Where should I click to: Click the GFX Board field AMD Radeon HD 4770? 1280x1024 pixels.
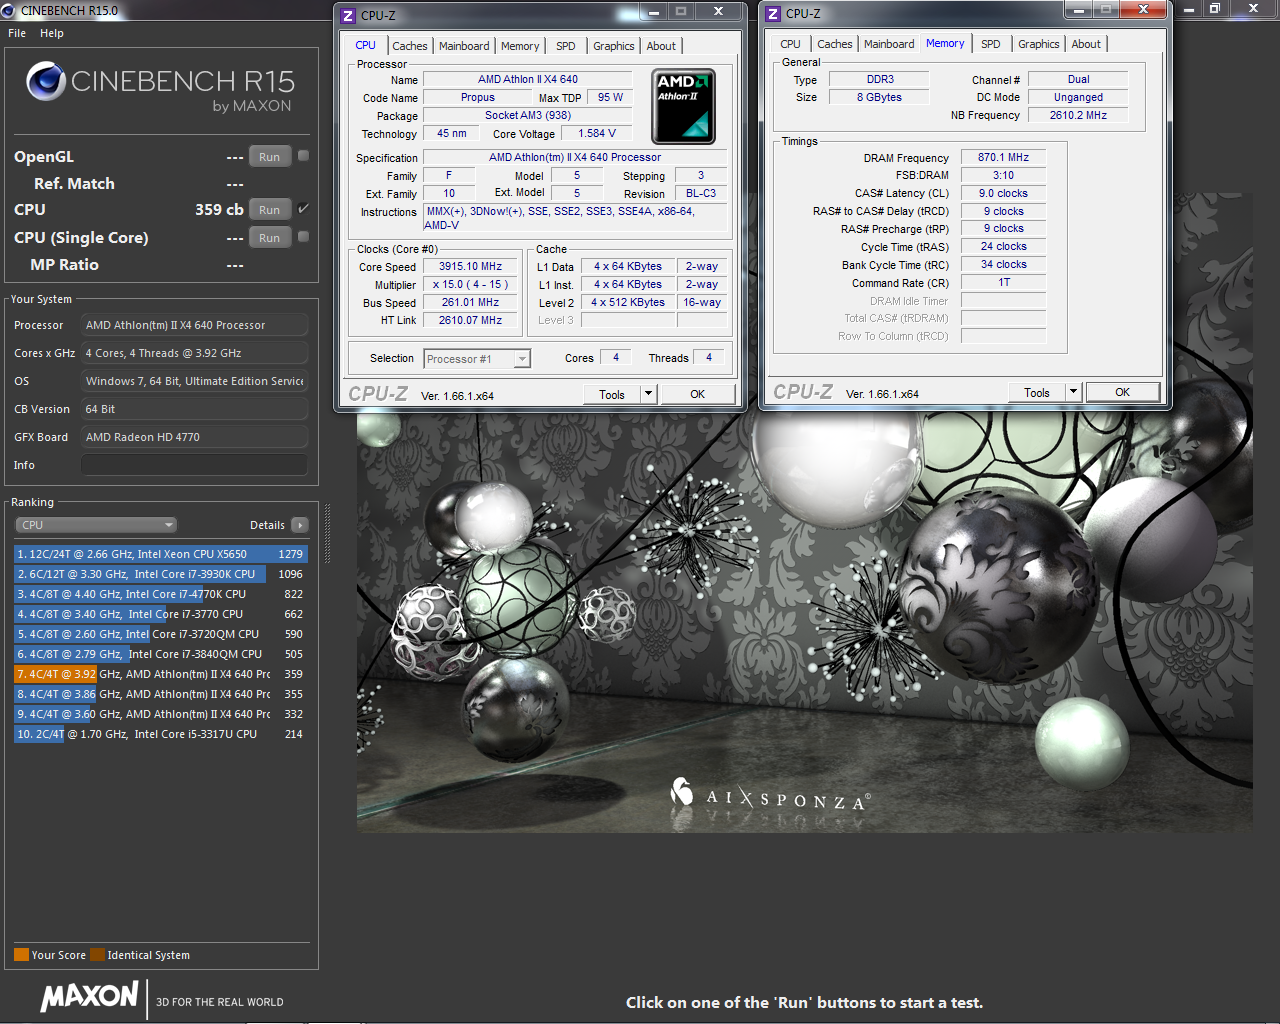pyautogui.click(x=195, y=437)
